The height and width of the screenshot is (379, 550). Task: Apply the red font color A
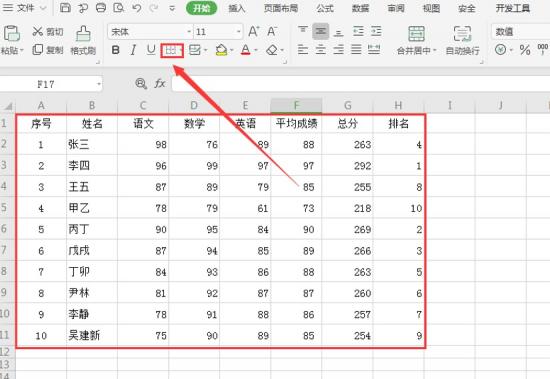(246, 50)
